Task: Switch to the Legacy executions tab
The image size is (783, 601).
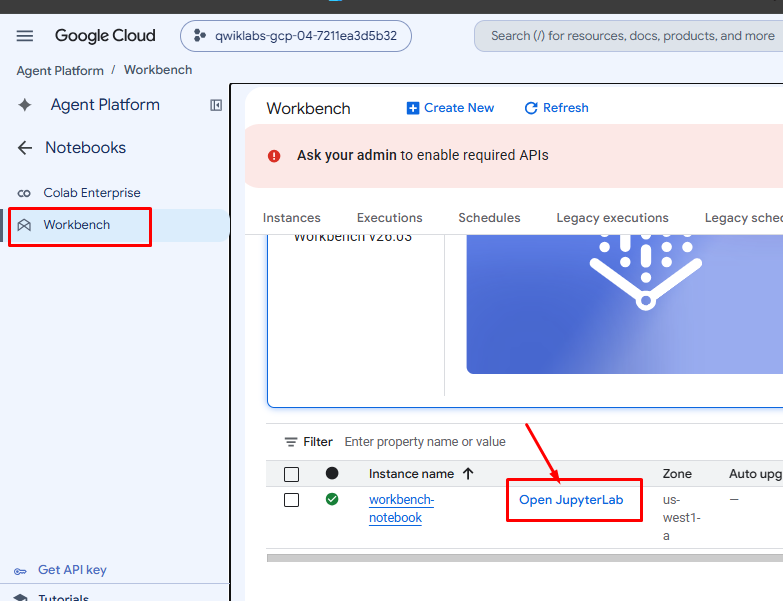Action: coord(612,218)
